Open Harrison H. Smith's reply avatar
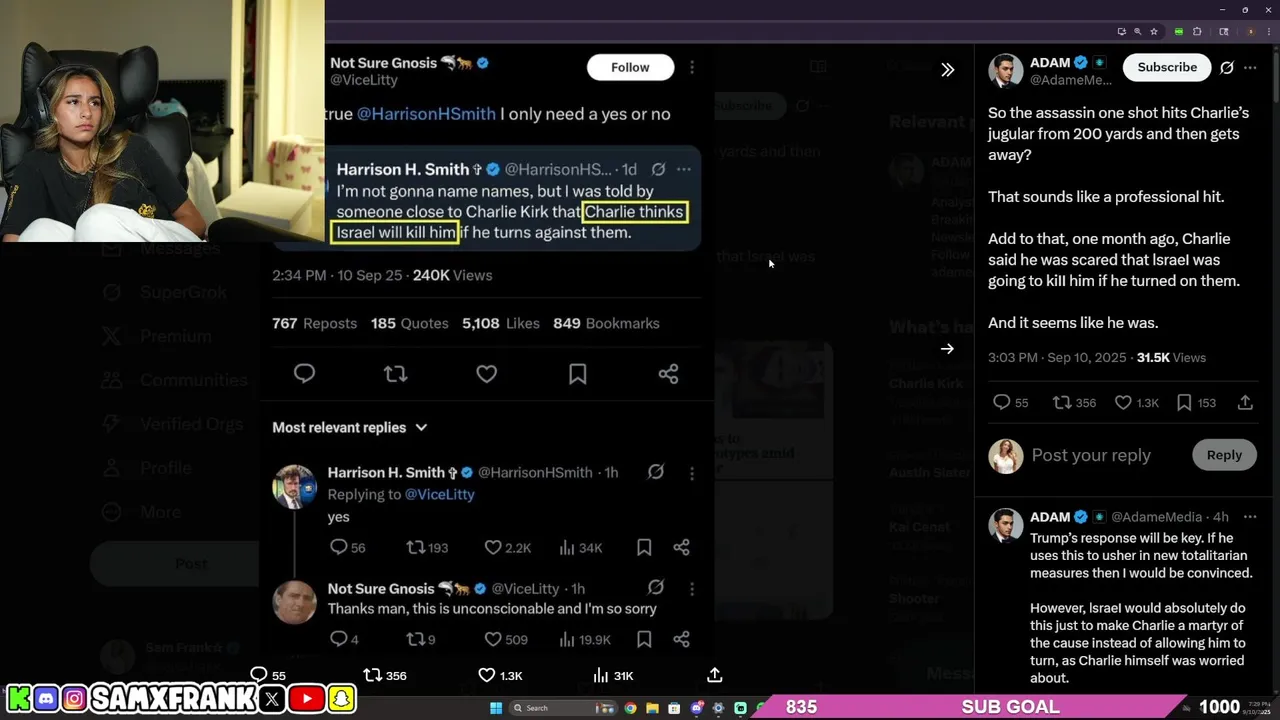Viewport: 1280px width, 720px height. 294,486
